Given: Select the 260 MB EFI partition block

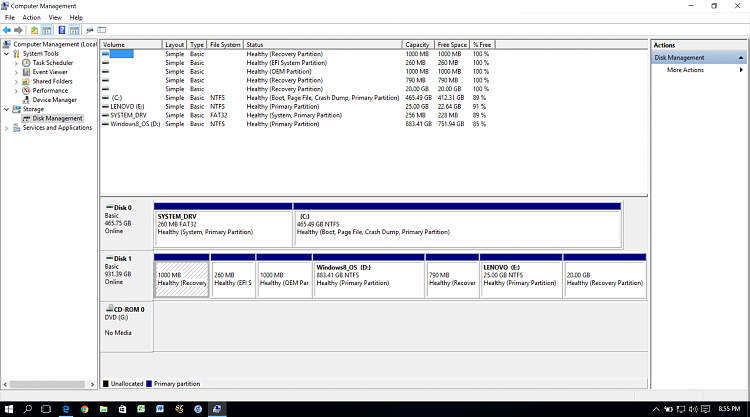Looking at the screenshot, I should (x=233, y=276).
